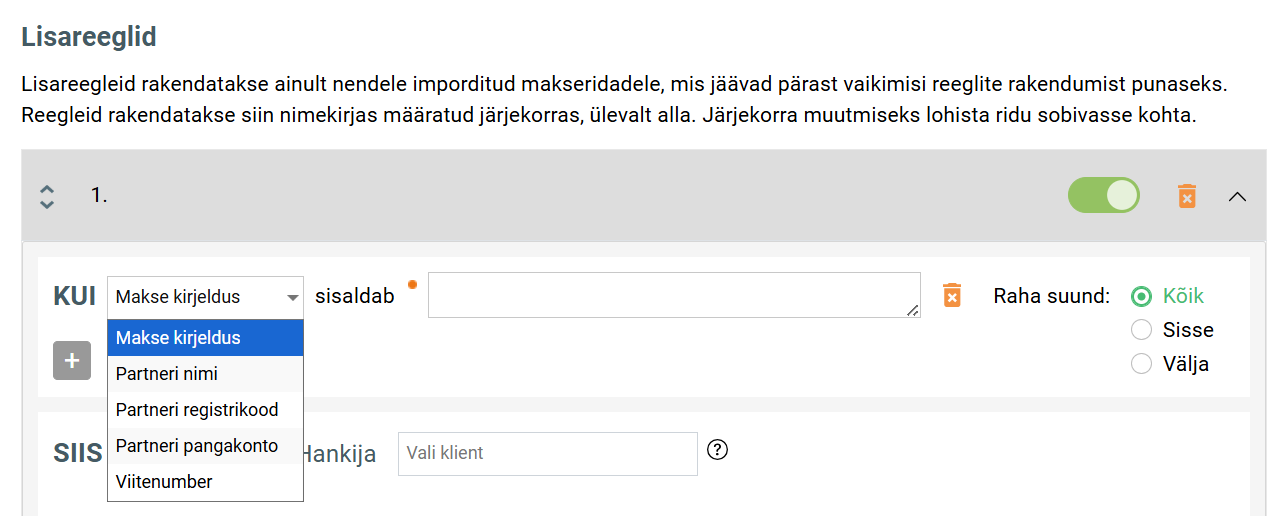Toggle rule 1 off with the green switch

click(1103, 196)
